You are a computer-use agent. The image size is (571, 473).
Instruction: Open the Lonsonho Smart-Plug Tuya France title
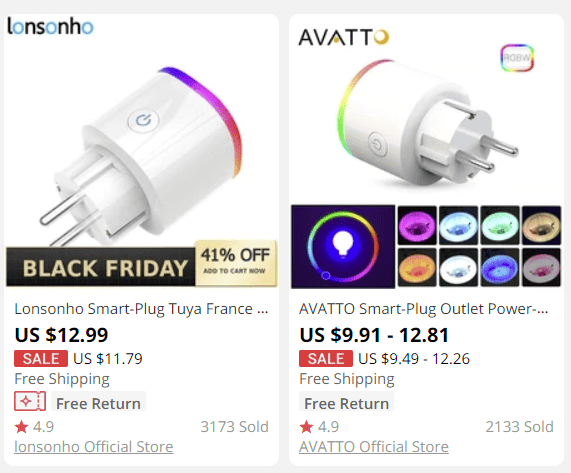tap(141, 309)
